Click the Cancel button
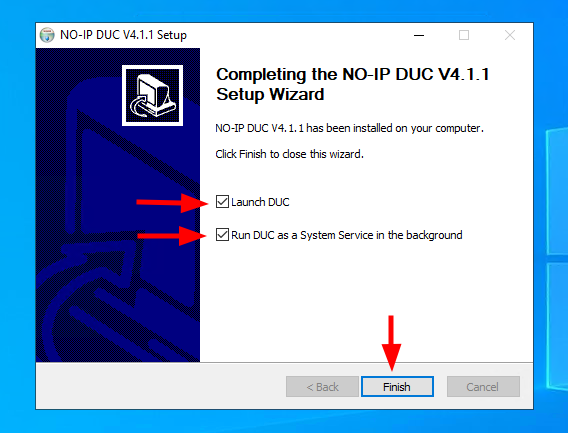Screen dimensions: 568x433 point(483,387)
